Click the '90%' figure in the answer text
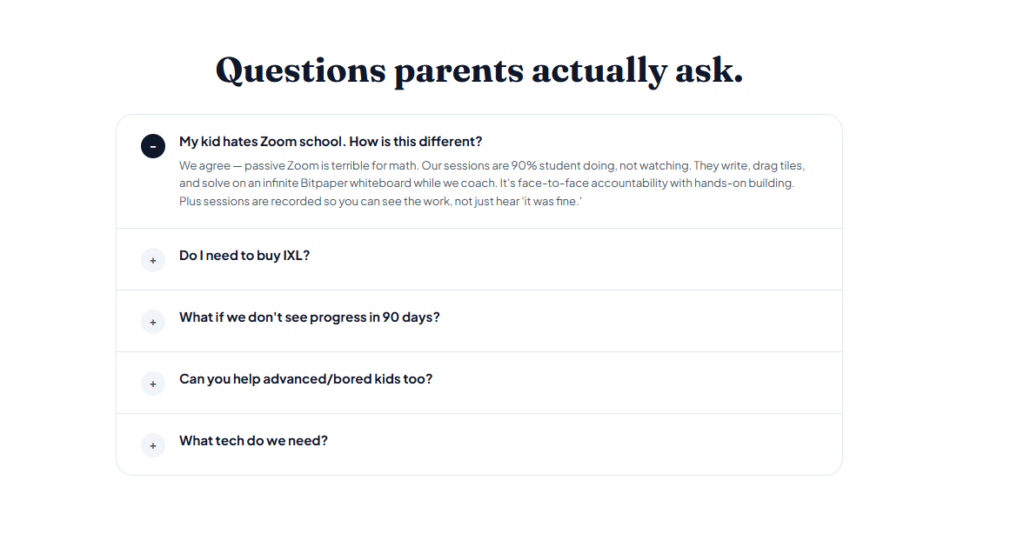The image size is (1024, 534). click(523, 166)
